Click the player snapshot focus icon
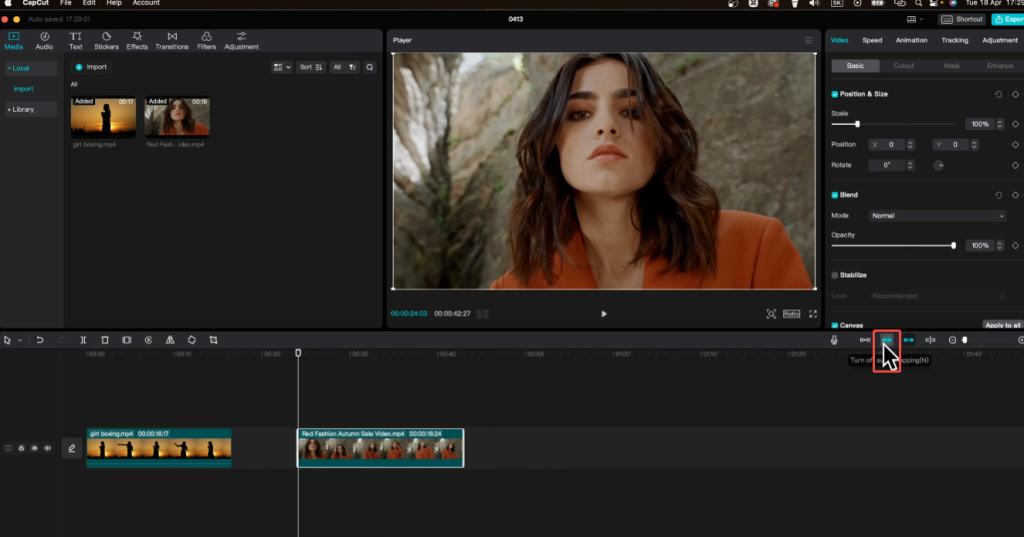The width and height of the screenshot is (1024, 537). click(x=771, y=314)
